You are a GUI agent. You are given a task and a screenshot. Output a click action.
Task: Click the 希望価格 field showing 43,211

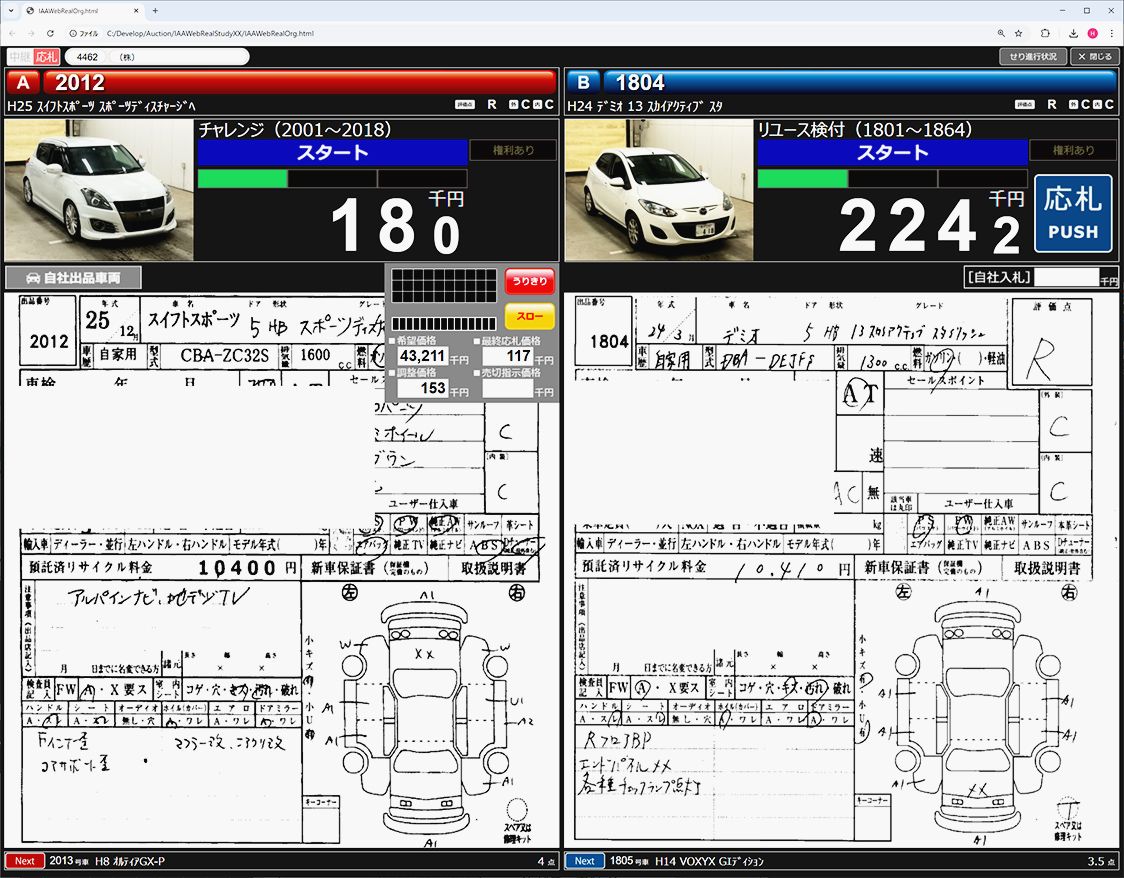coord(422,356)
